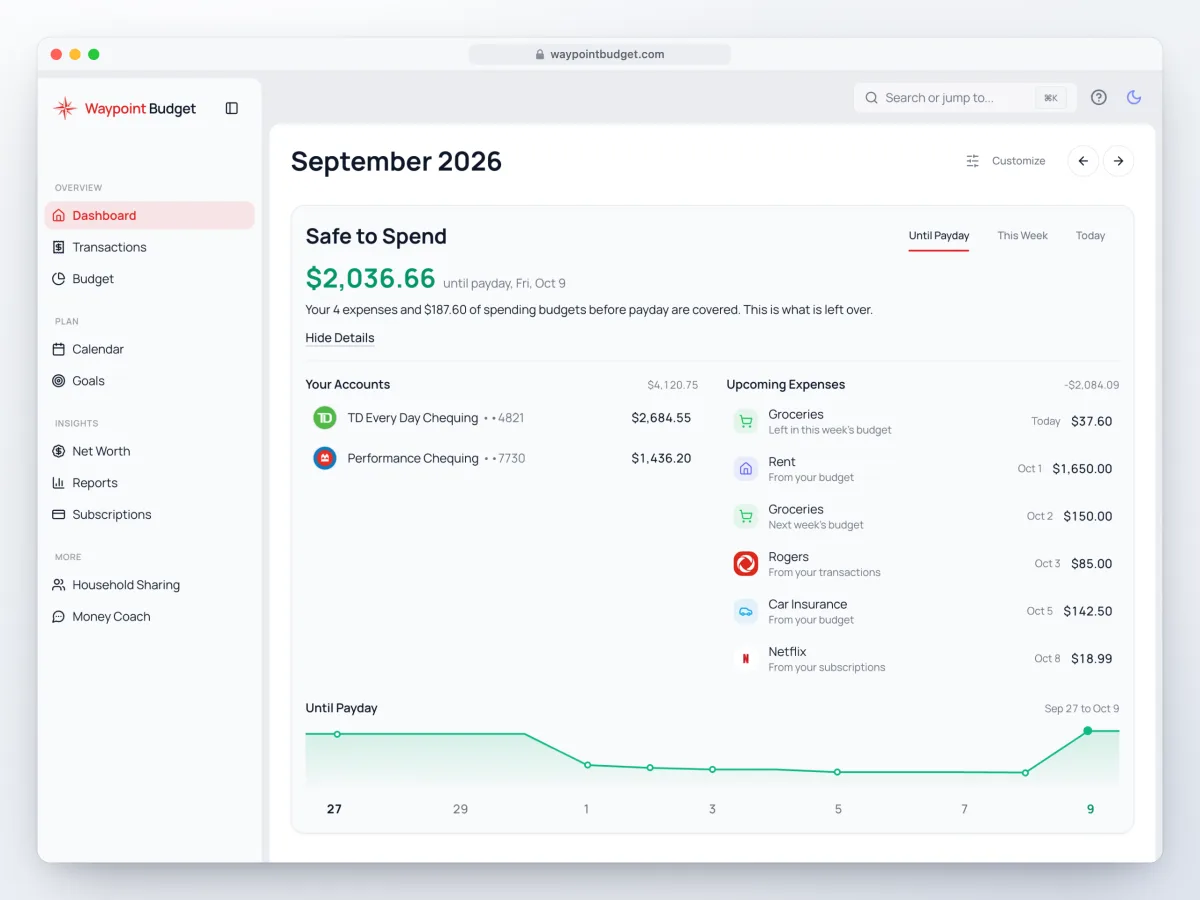Collapse the sidebar panel icon
This screenshot has width=1200, height=900.
coord(232,108)
